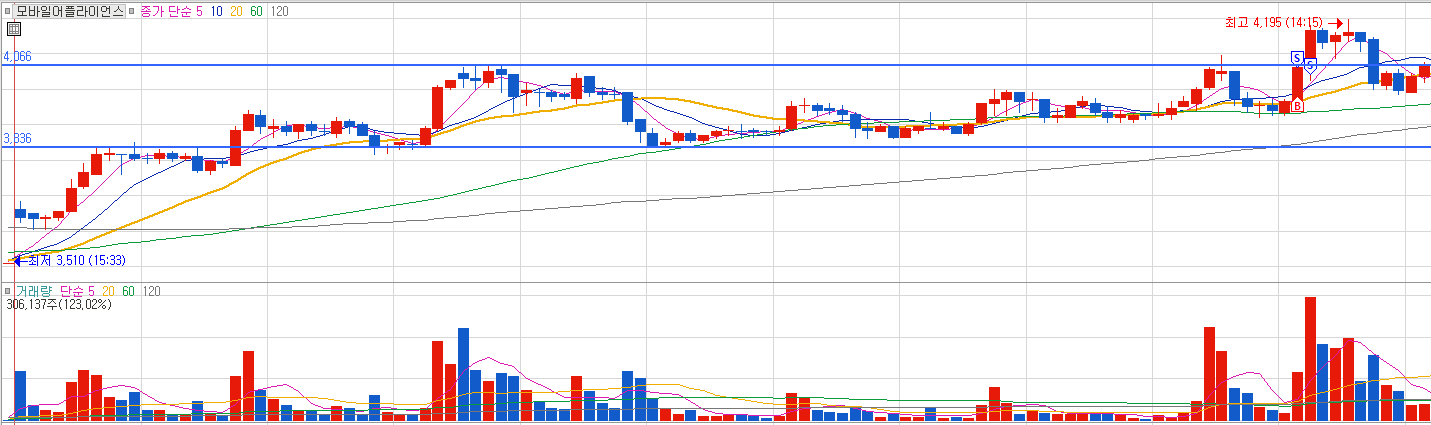Click the volume 60-period average label
Viewport: 1431px width, 425px height.
(x=129, y=291)
